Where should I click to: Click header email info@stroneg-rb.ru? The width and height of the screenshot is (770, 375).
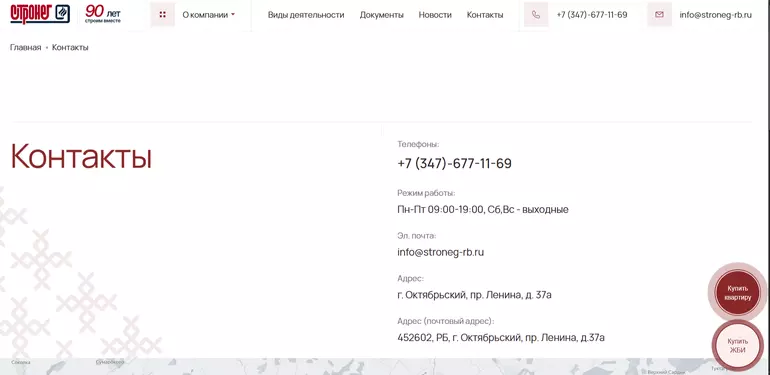(715, 15)
